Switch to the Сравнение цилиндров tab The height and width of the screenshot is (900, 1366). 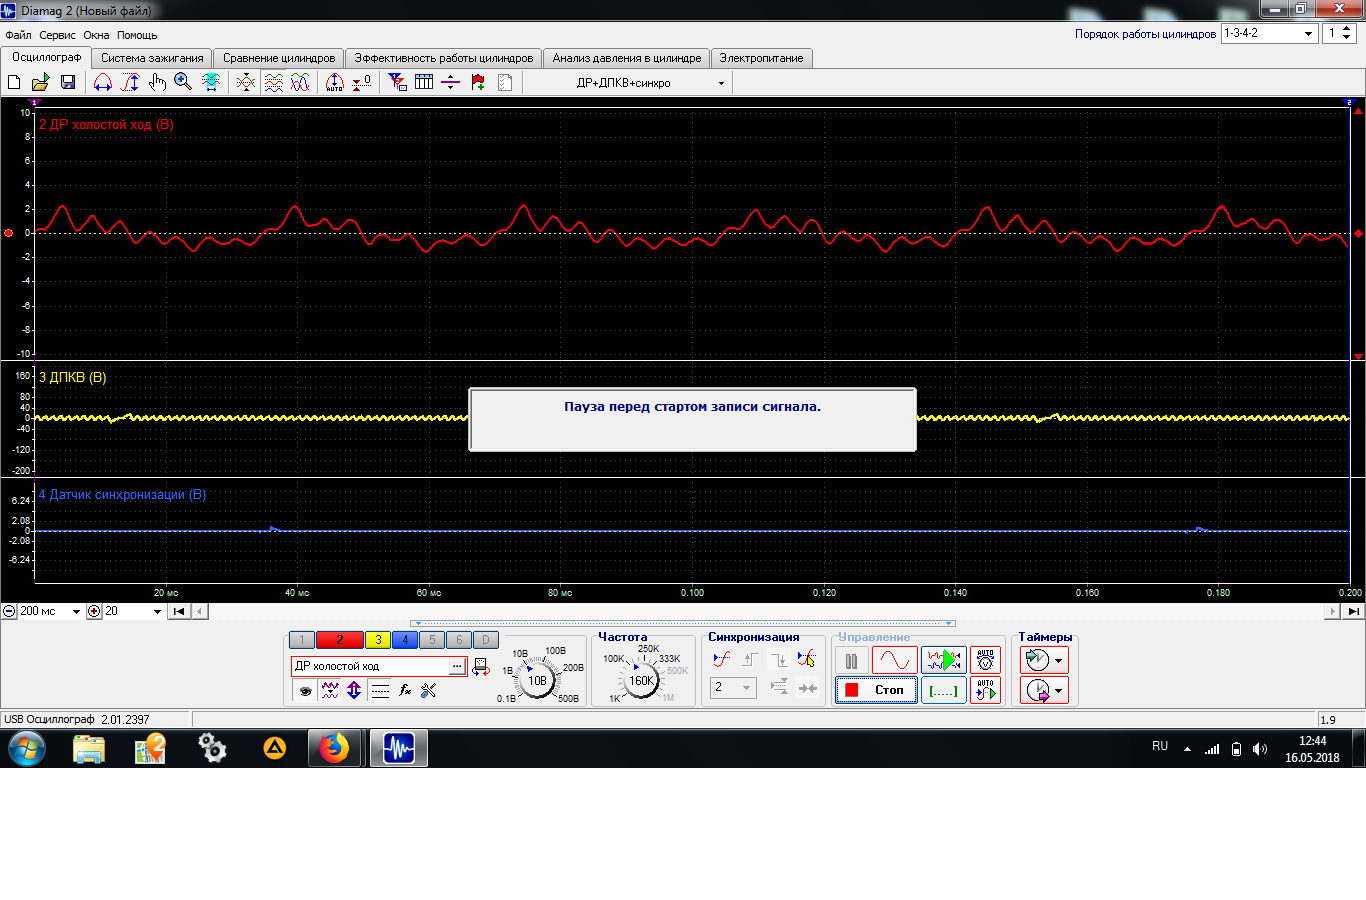tap(279, 58)
